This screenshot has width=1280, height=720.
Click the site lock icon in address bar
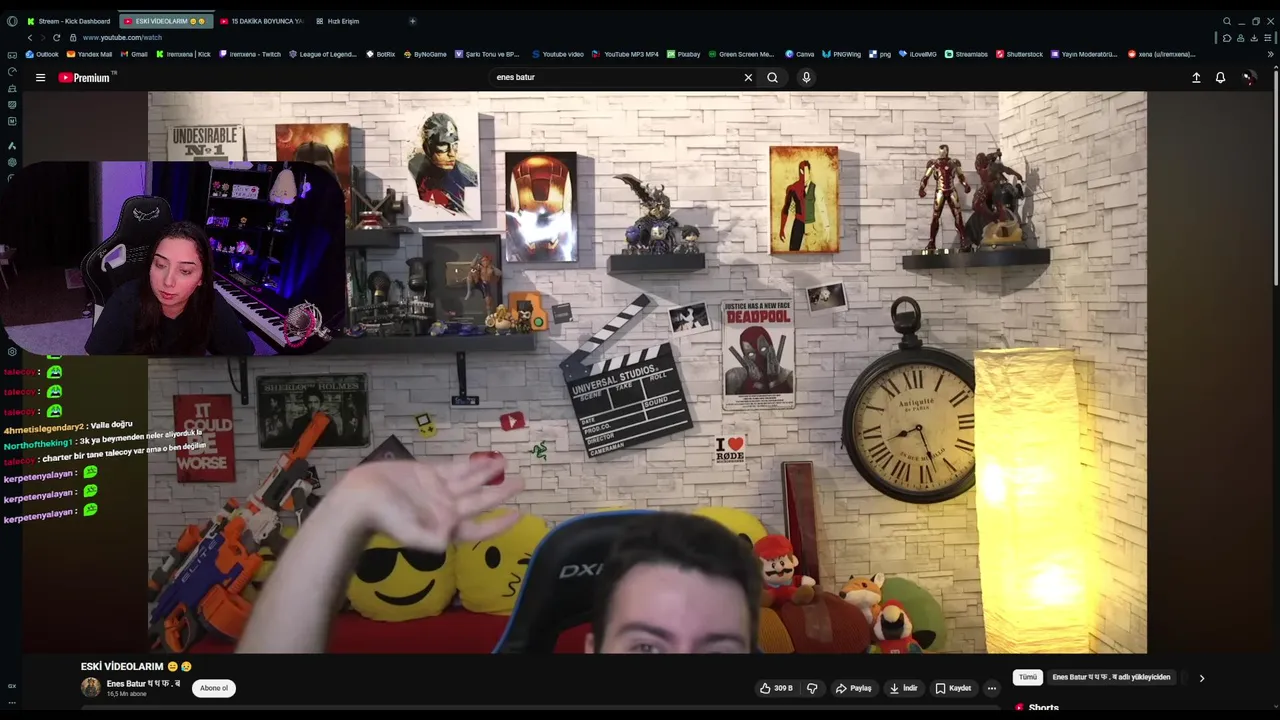(x=73, y=37)
